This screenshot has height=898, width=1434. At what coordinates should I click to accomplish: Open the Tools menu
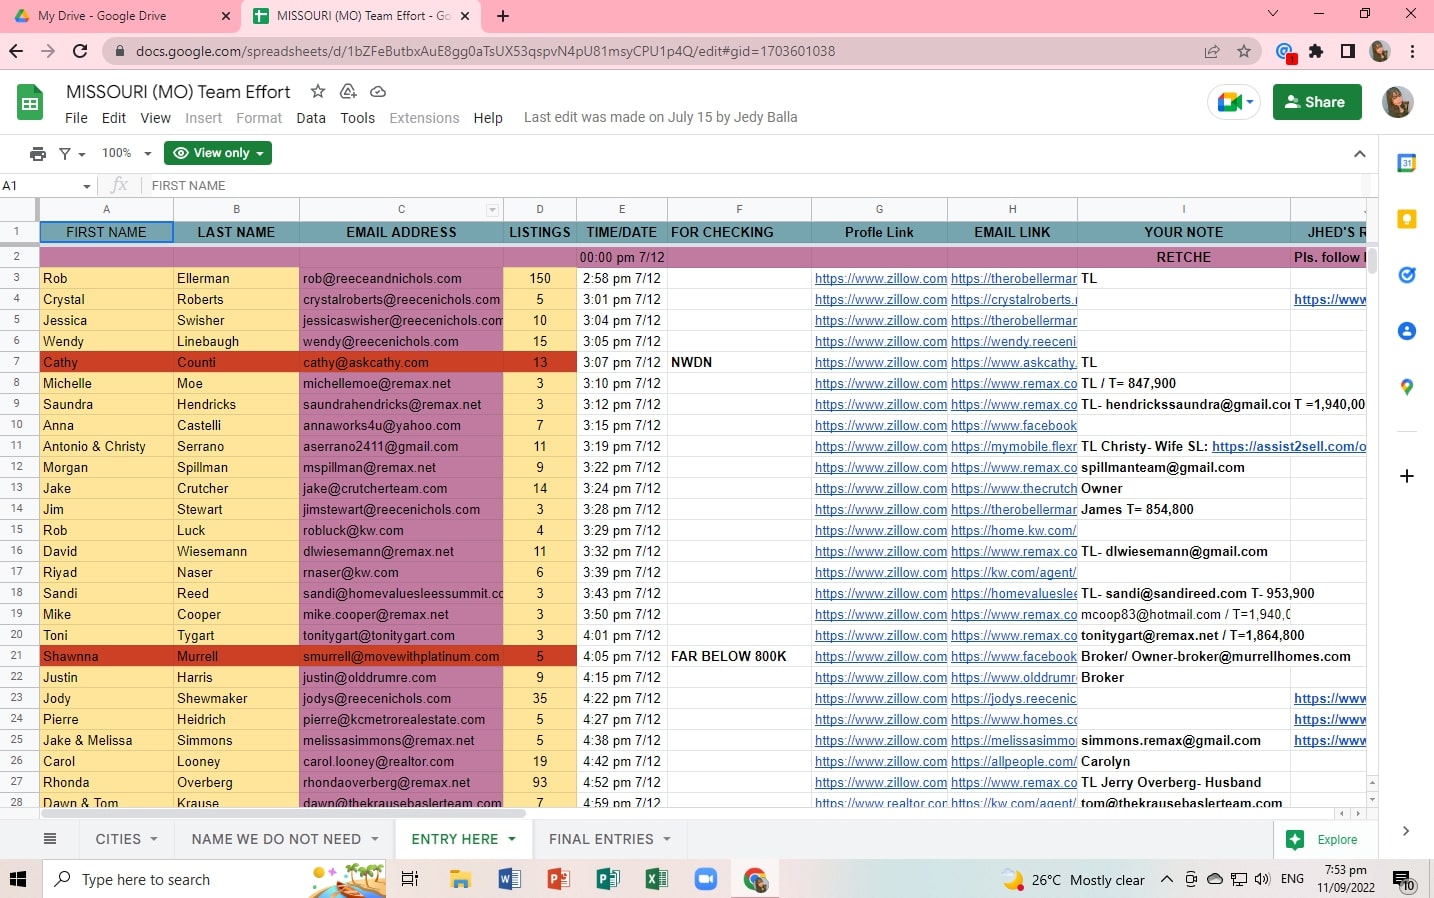coord(357,118)
